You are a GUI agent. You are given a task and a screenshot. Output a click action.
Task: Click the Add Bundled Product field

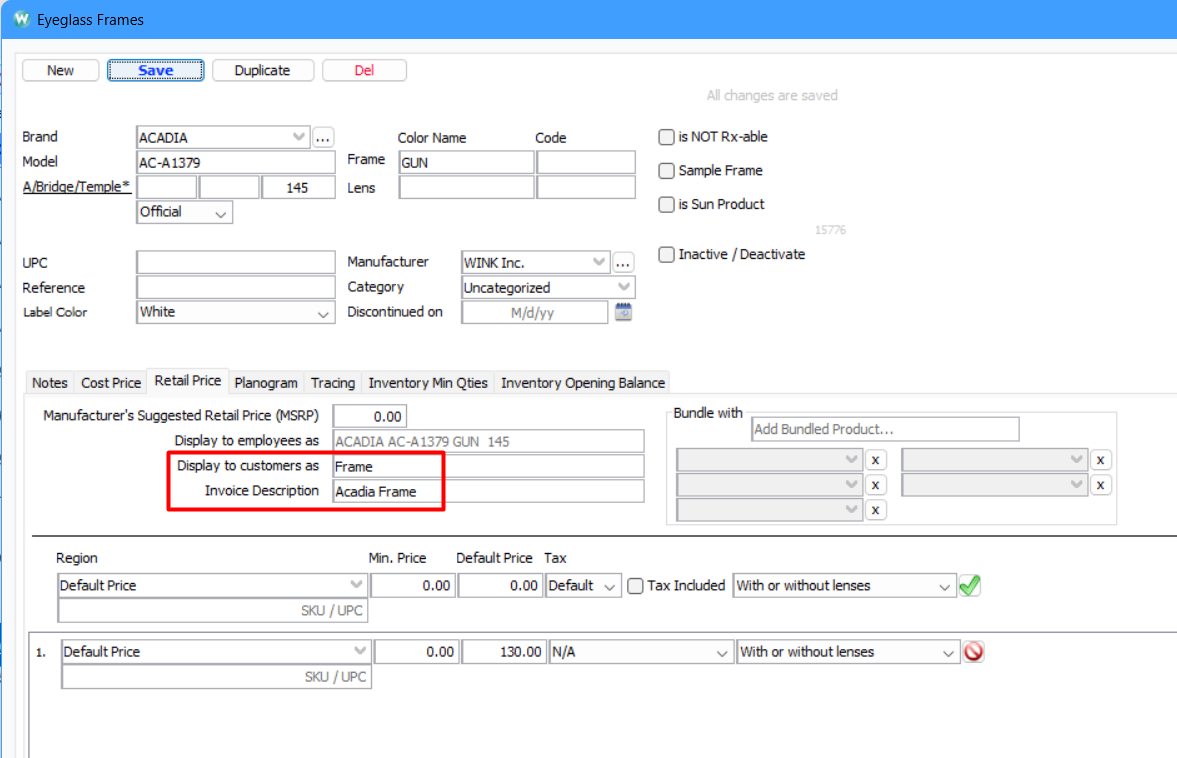(x=884, y=428)
